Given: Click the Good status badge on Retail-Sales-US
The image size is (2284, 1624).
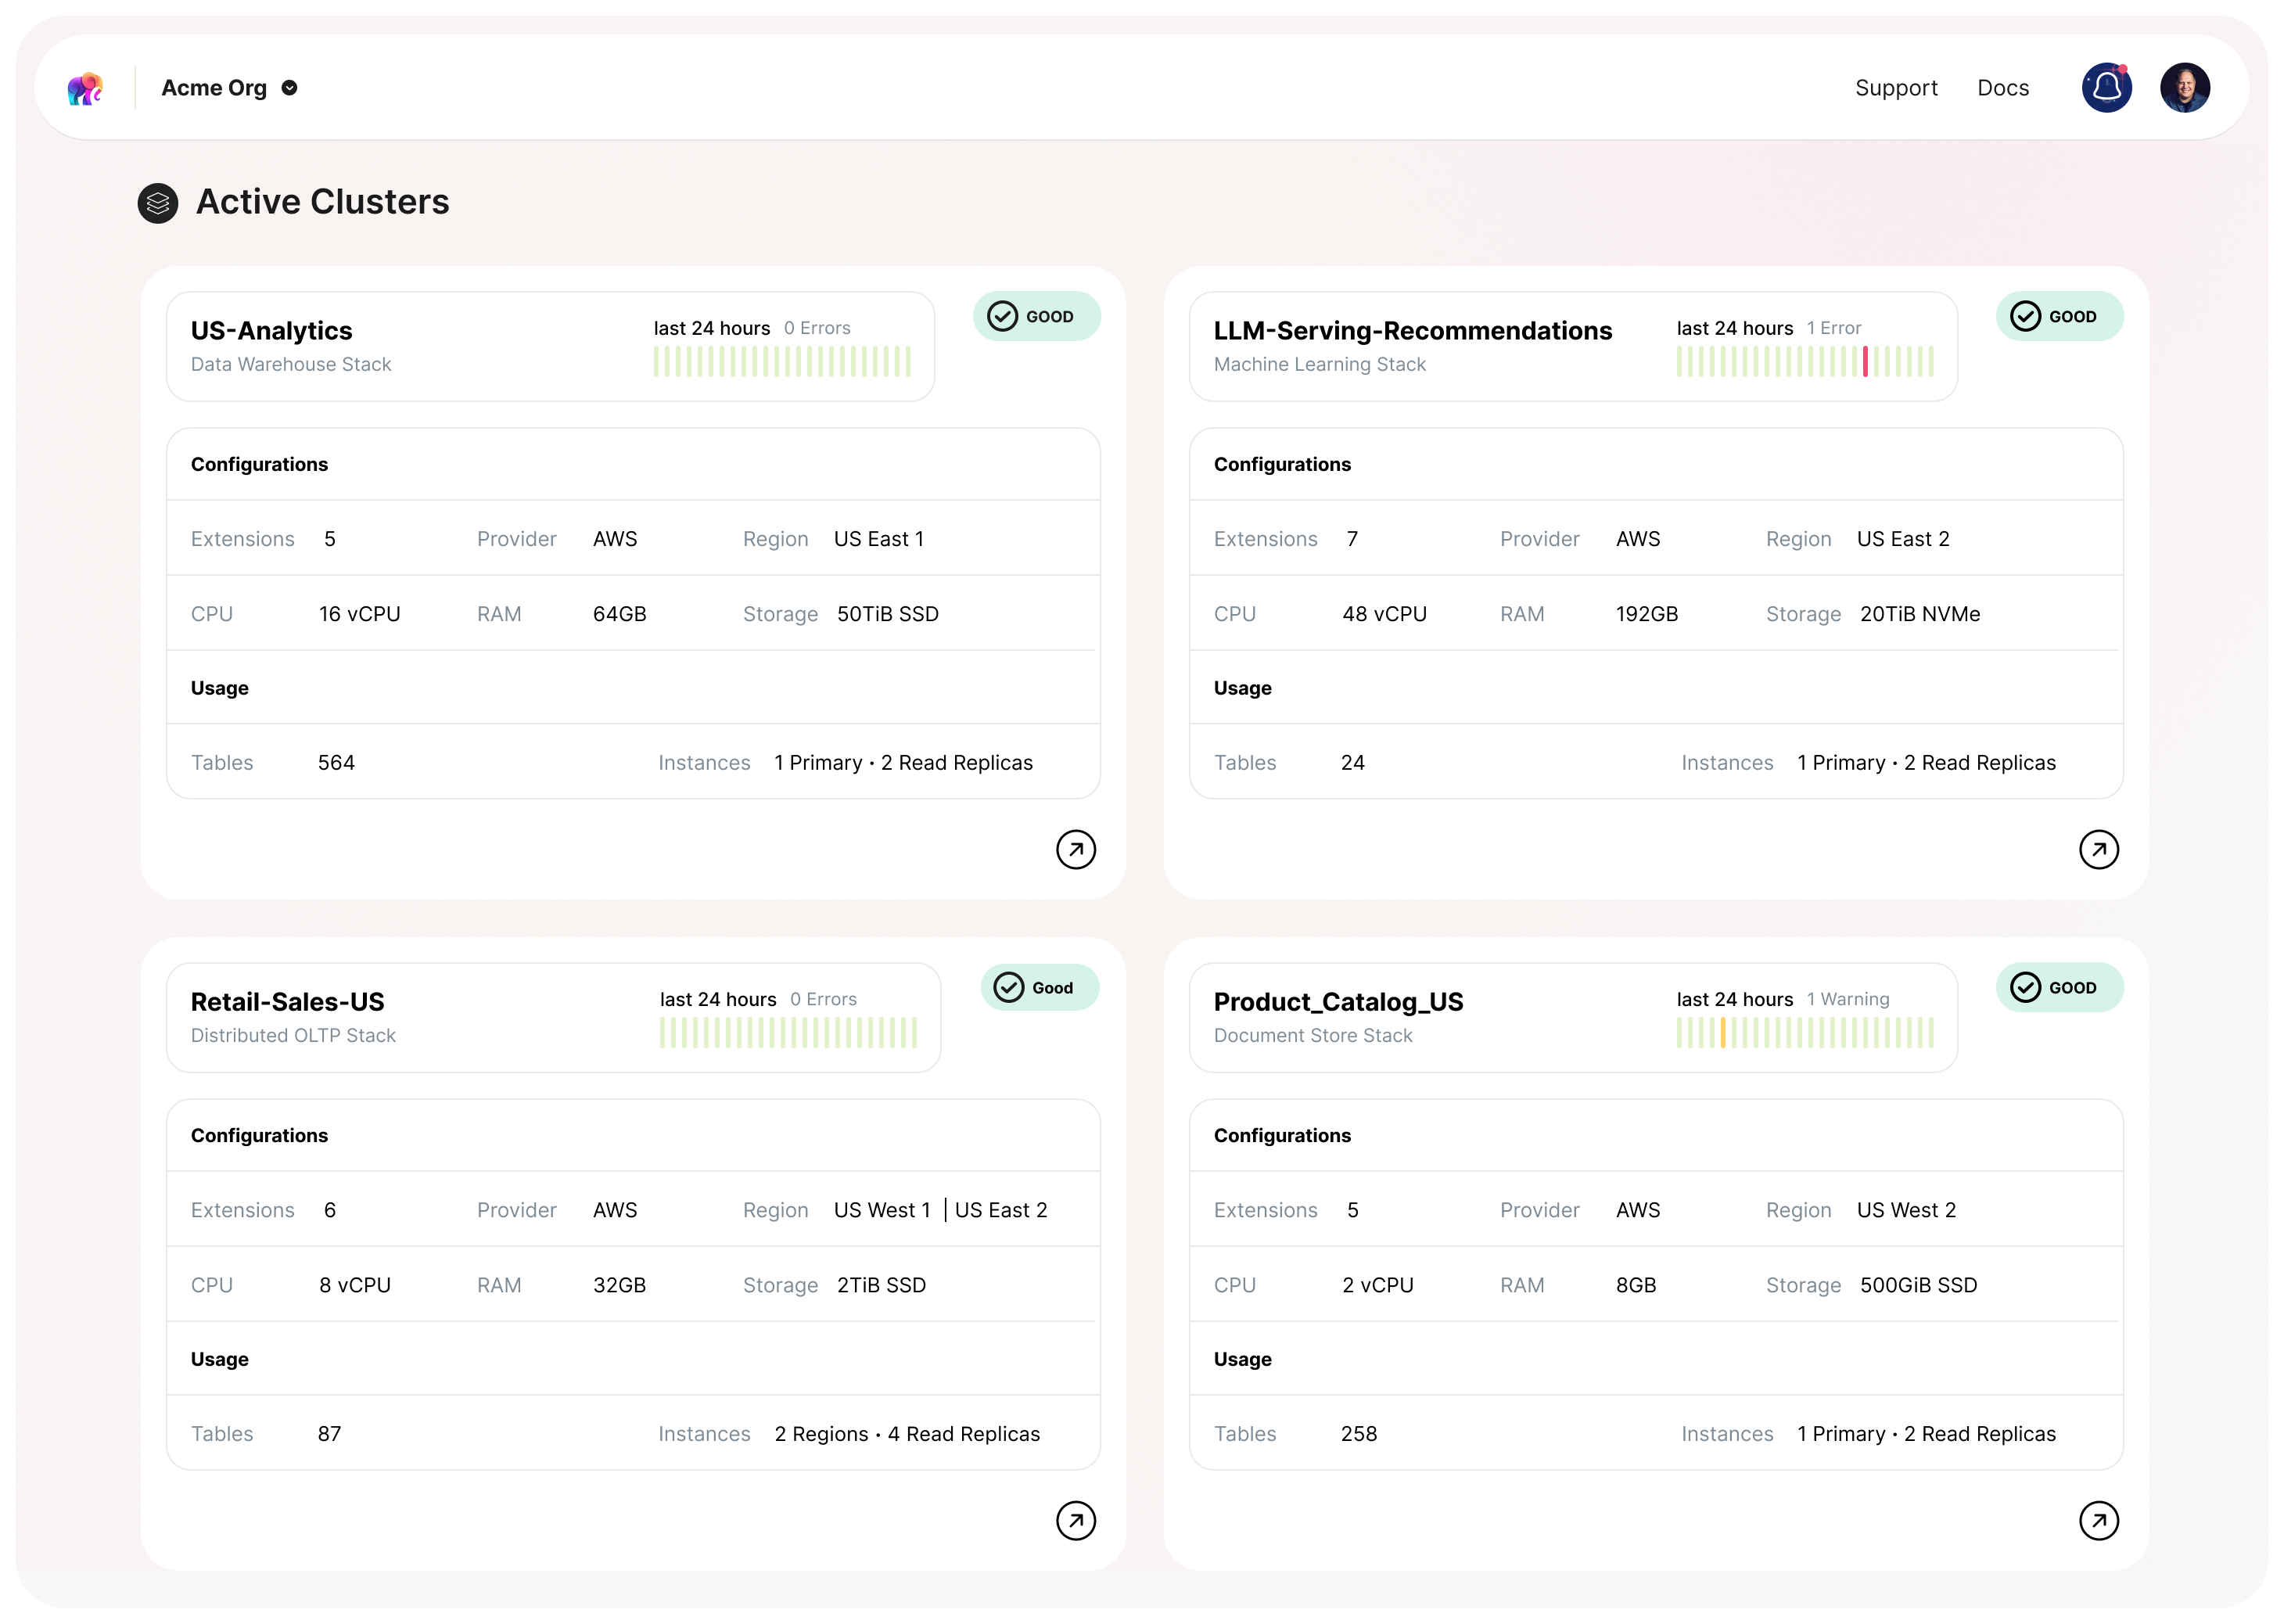Looking at the screenshot, I should click(1039, 987).
